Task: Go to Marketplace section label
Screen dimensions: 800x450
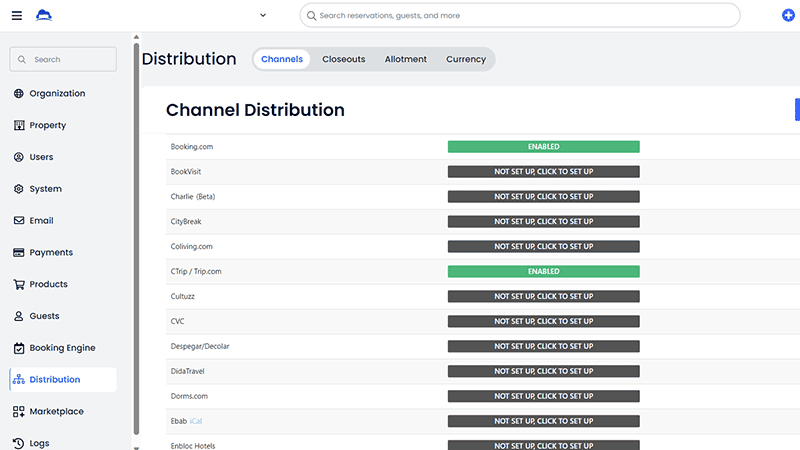Action: click(57, 411)
